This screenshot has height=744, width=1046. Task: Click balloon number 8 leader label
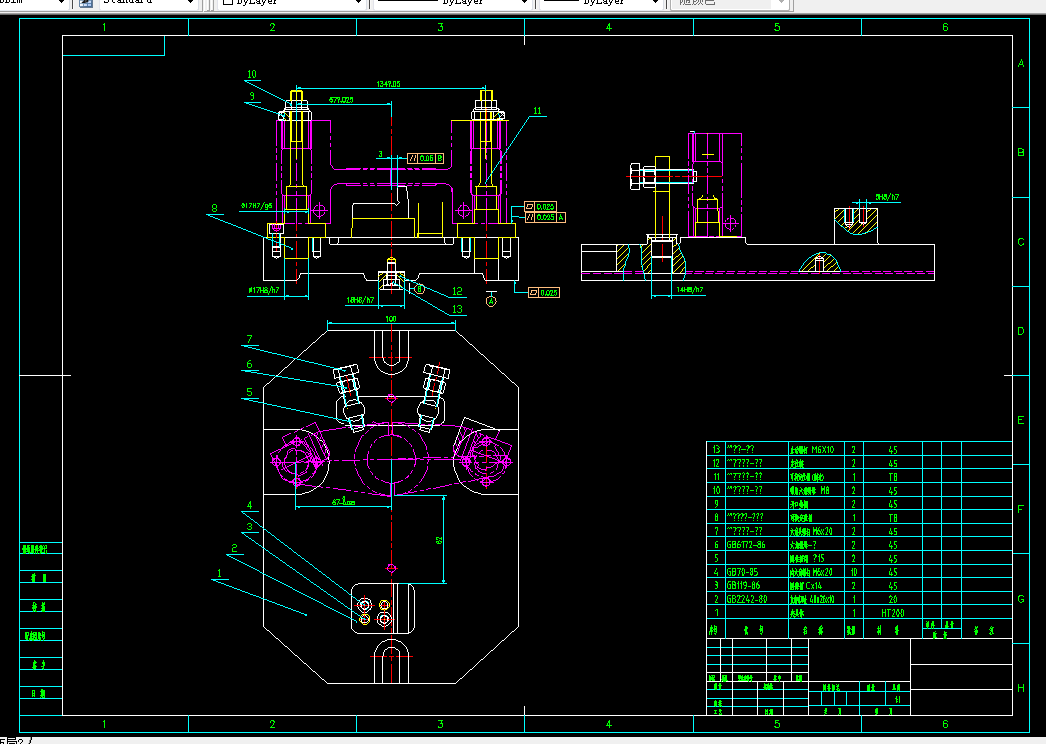[x=214, y=208]
